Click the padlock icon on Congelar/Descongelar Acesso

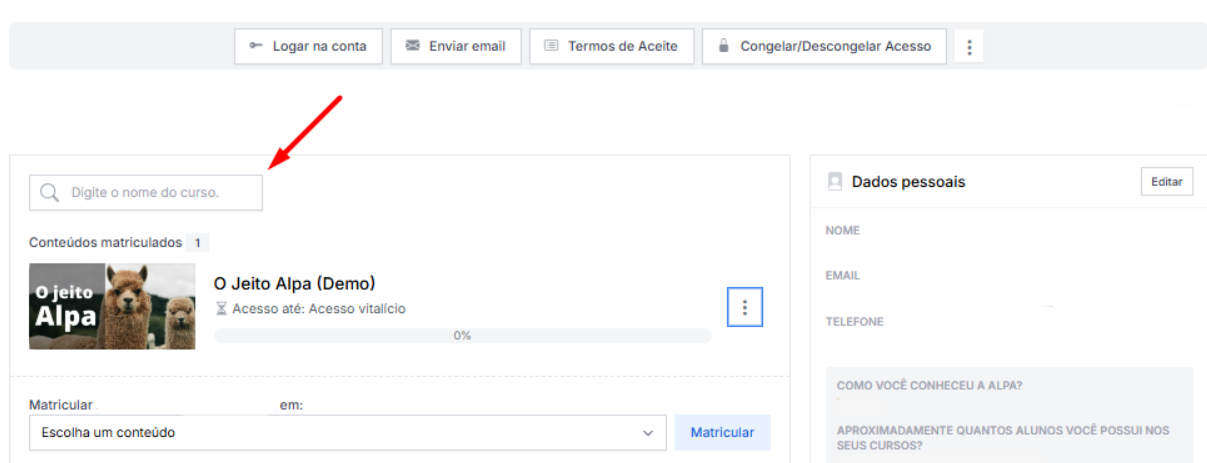(723, 46)
